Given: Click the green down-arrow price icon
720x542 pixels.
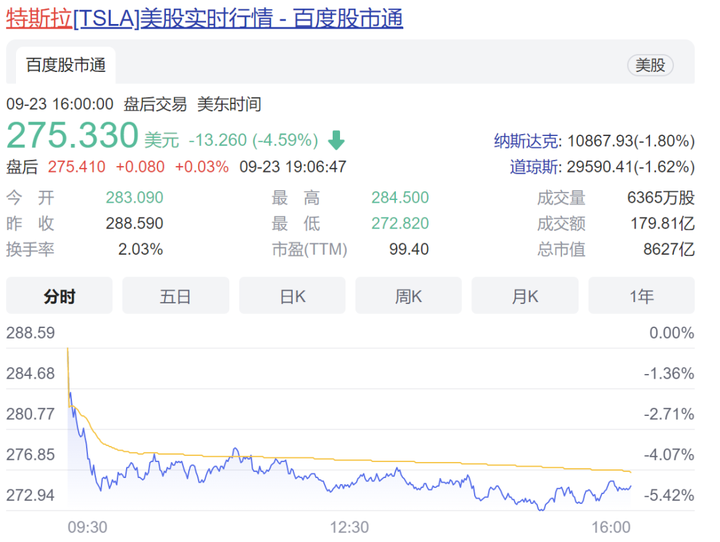Looking at the screenshot, I should [336, 140].
